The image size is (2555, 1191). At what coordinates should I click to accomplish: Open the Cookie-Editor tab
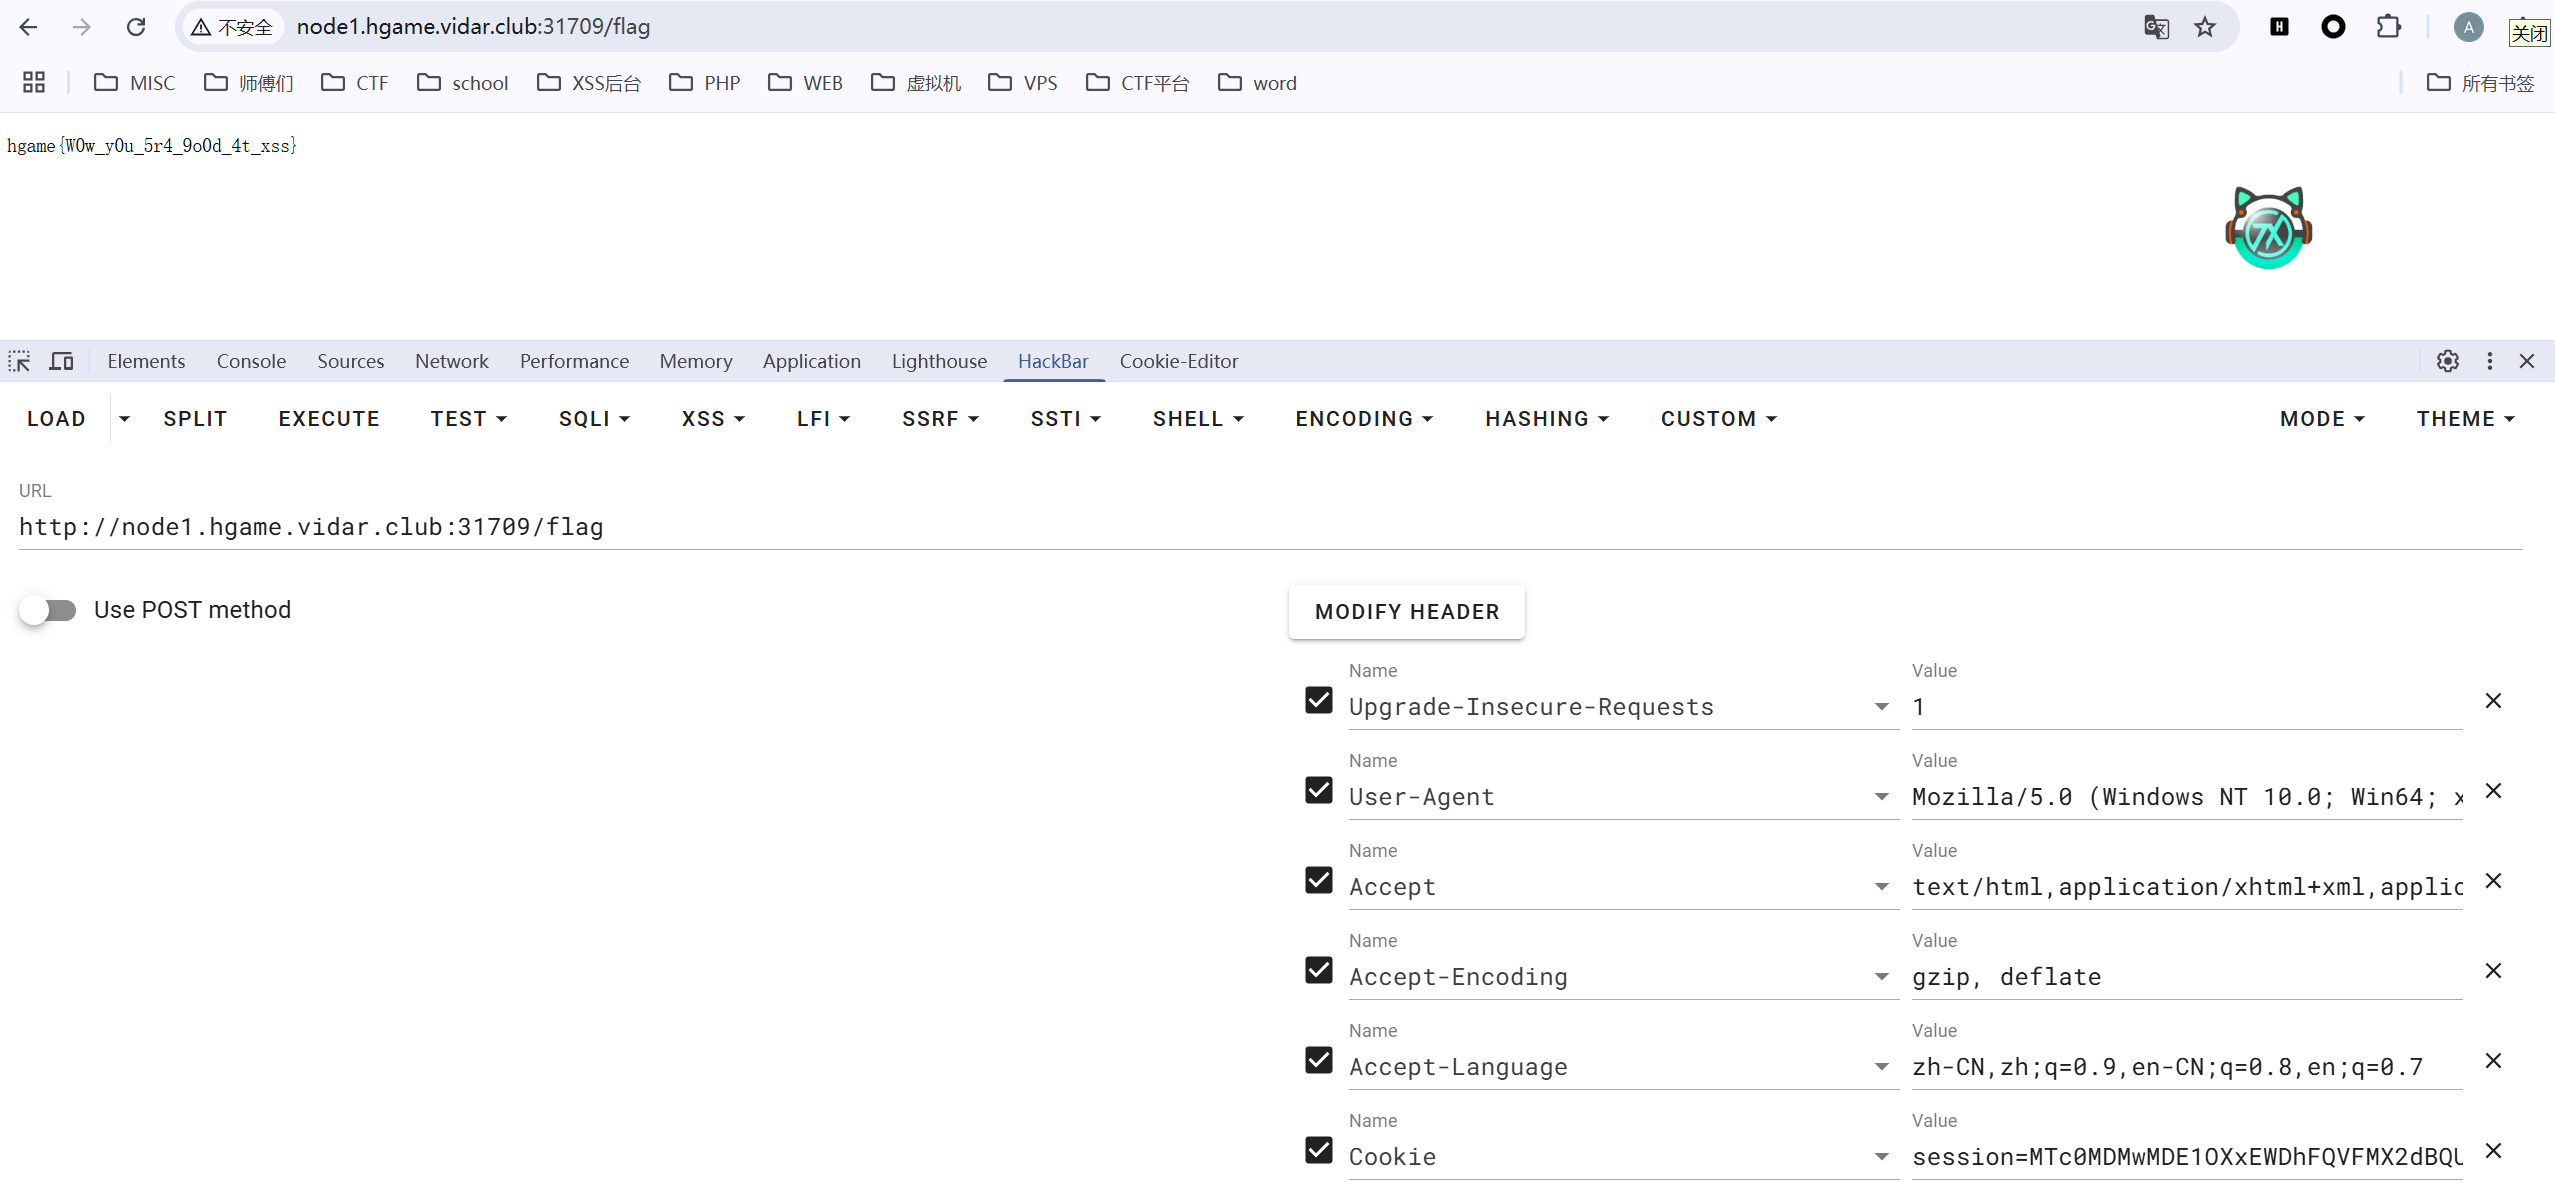tap(1178, 361)
